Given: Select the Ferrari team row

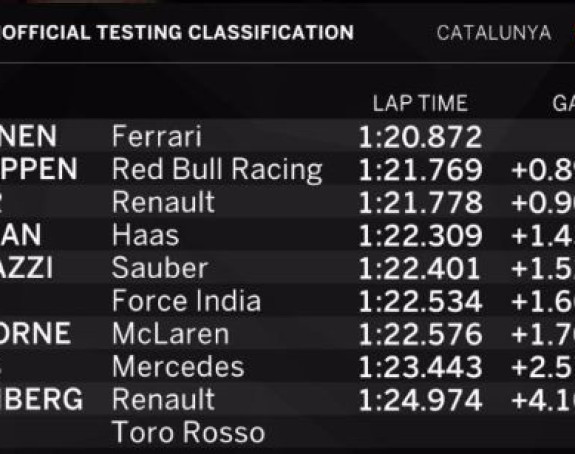Looking at the screenshot, I should point(288,136).
